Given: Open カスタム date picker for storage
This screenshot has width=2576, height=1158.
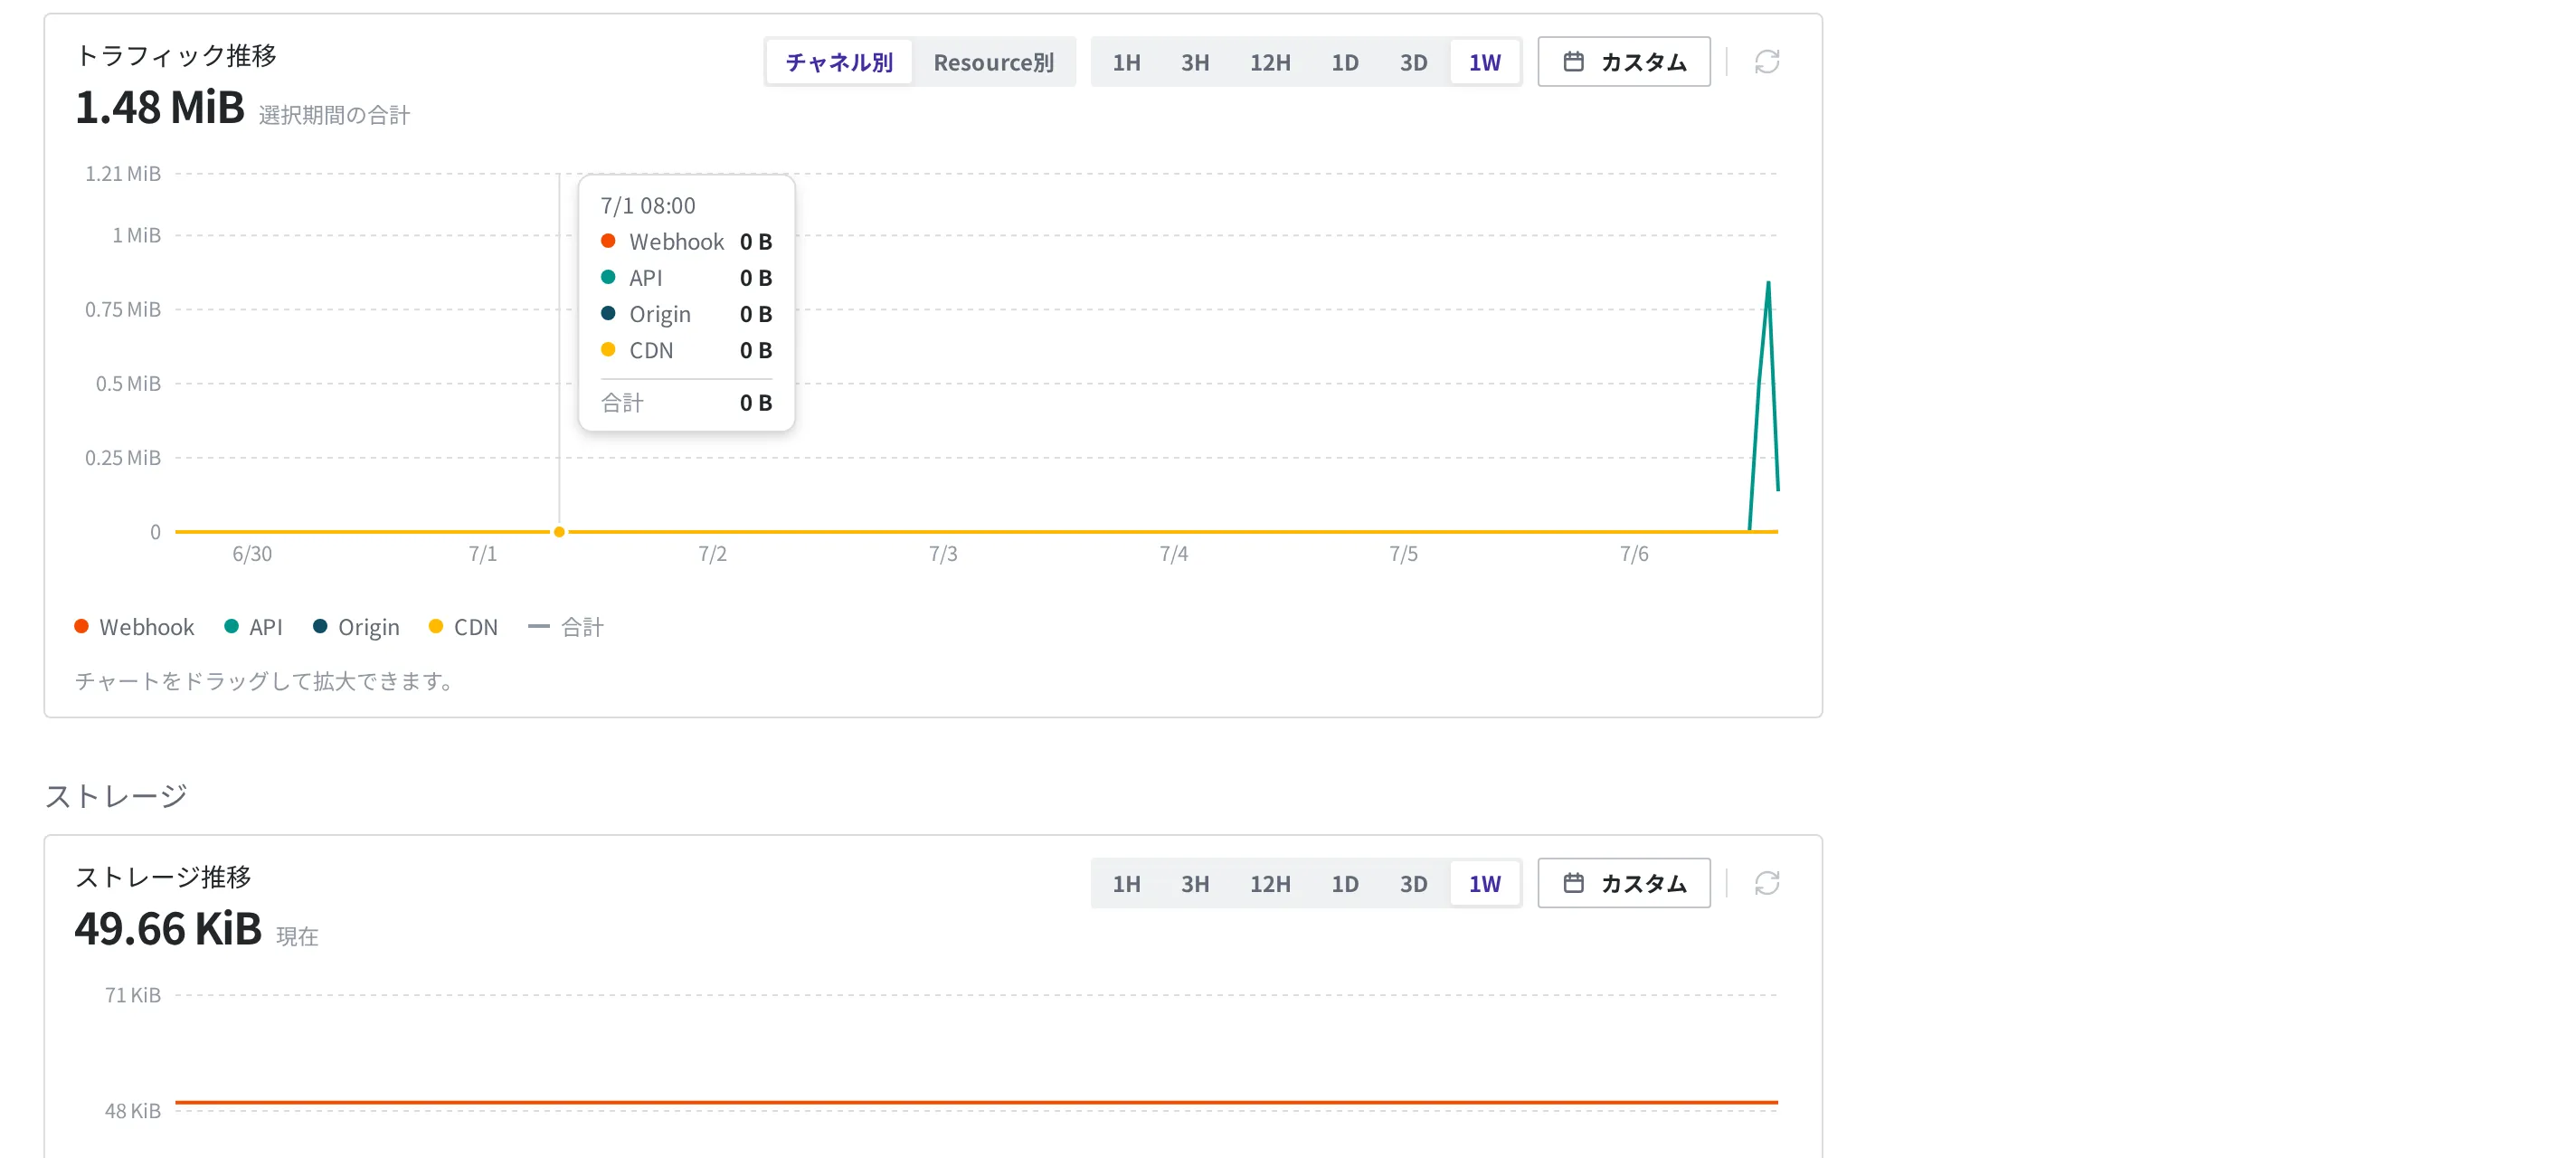Looking at the screenshot, I should 1624,883.
